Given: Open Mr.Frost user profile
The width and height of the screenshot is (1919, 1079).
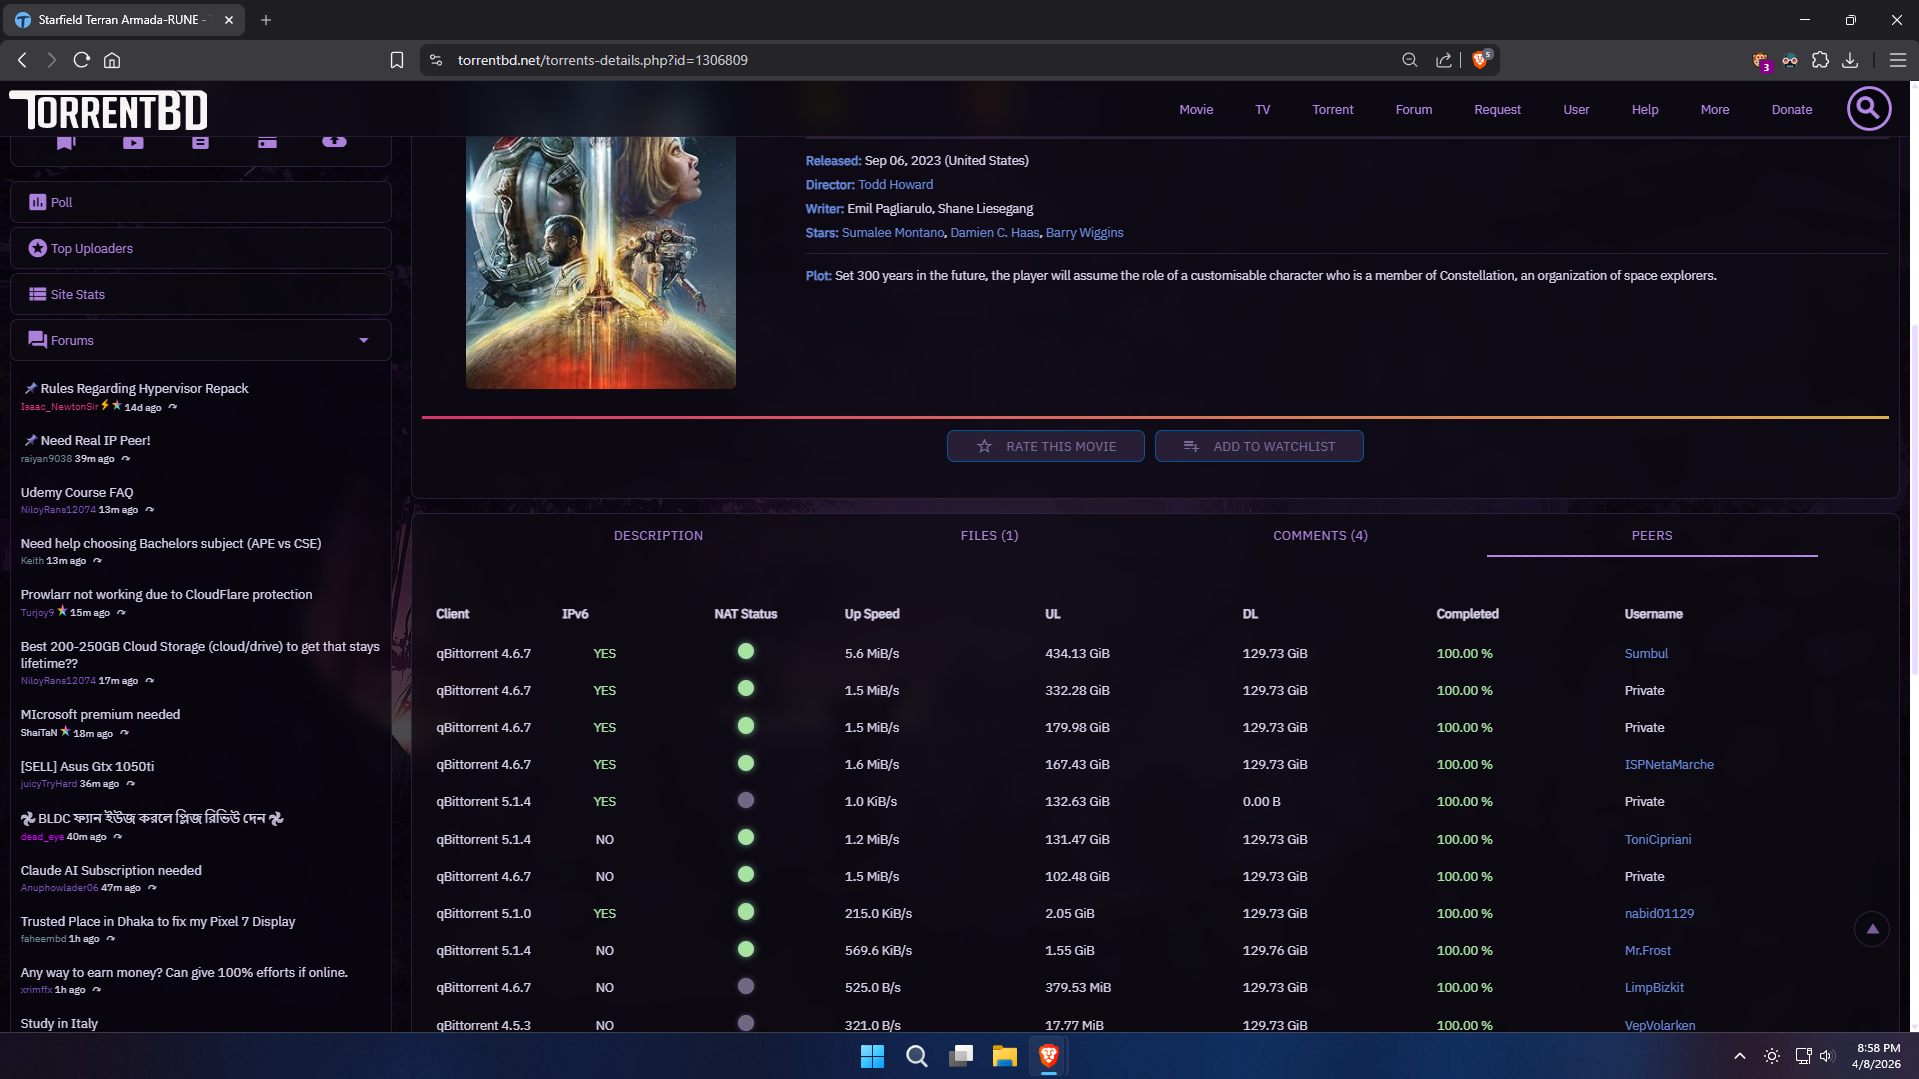Looking at the screenshot, I should [x=1647, y=951].
